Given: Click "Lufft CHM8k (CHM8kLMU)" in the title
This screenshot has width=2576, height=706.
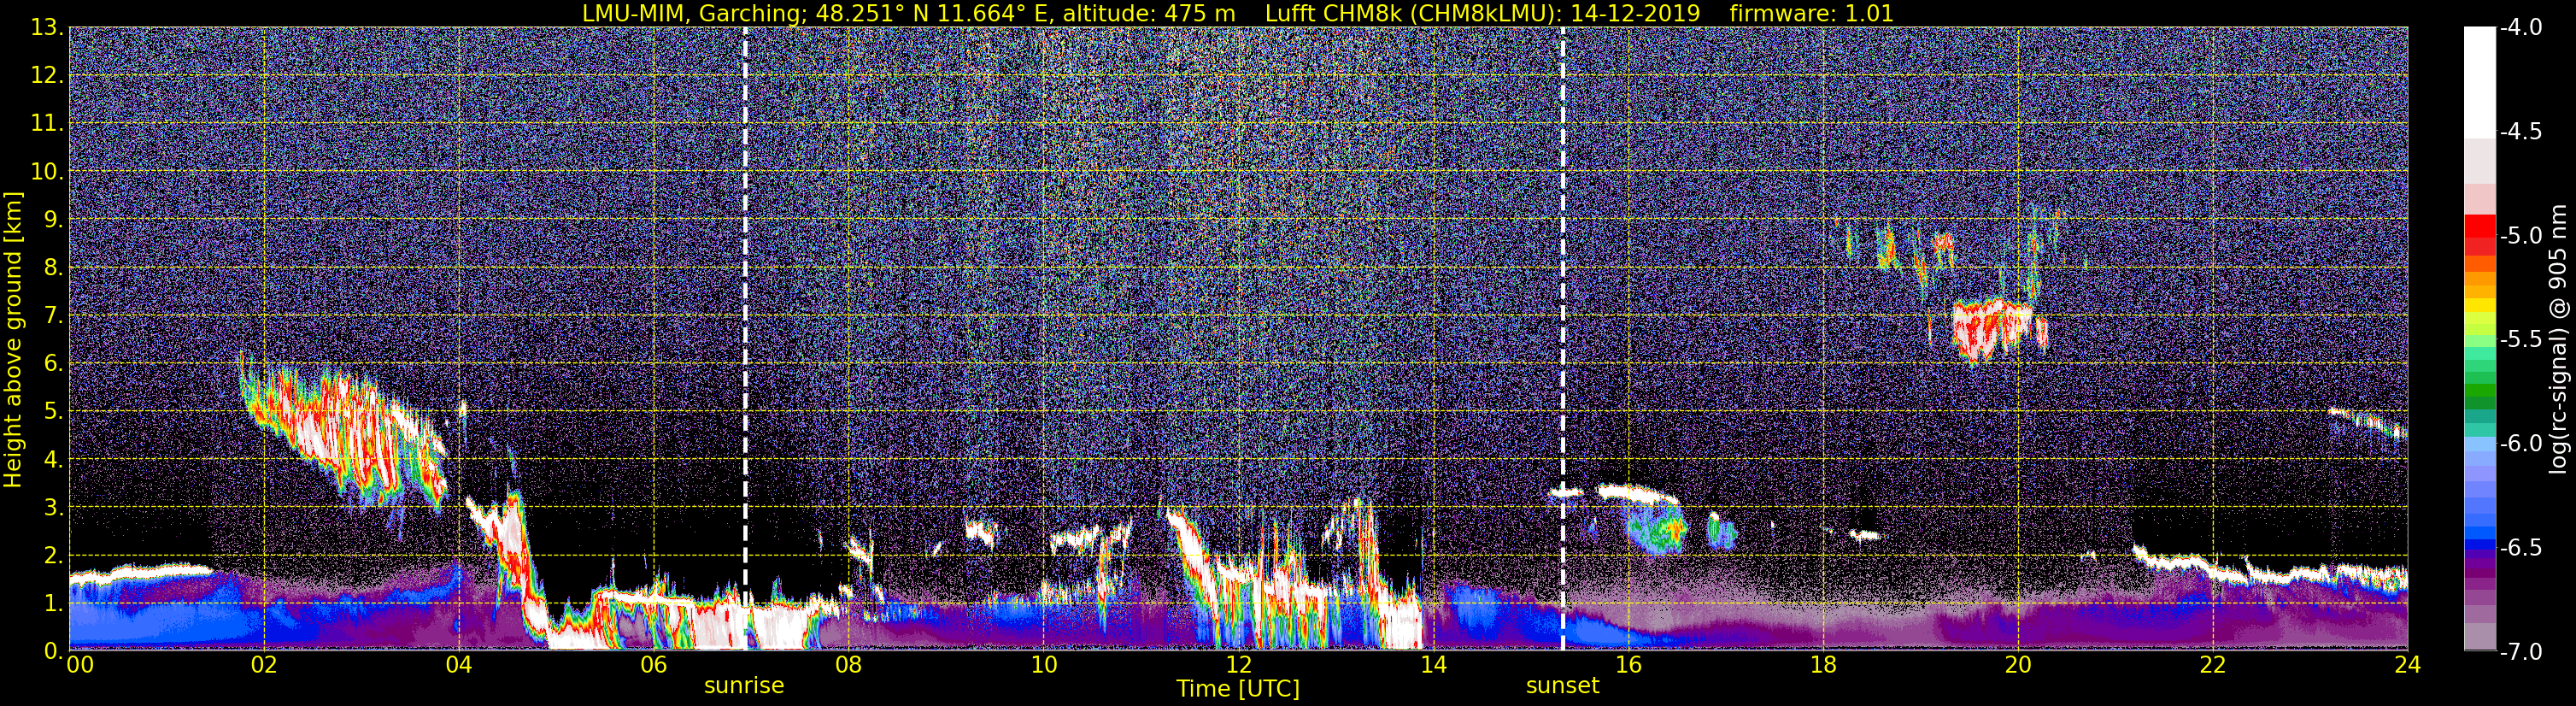Looking at the screenshot, I should (1408, 13).
